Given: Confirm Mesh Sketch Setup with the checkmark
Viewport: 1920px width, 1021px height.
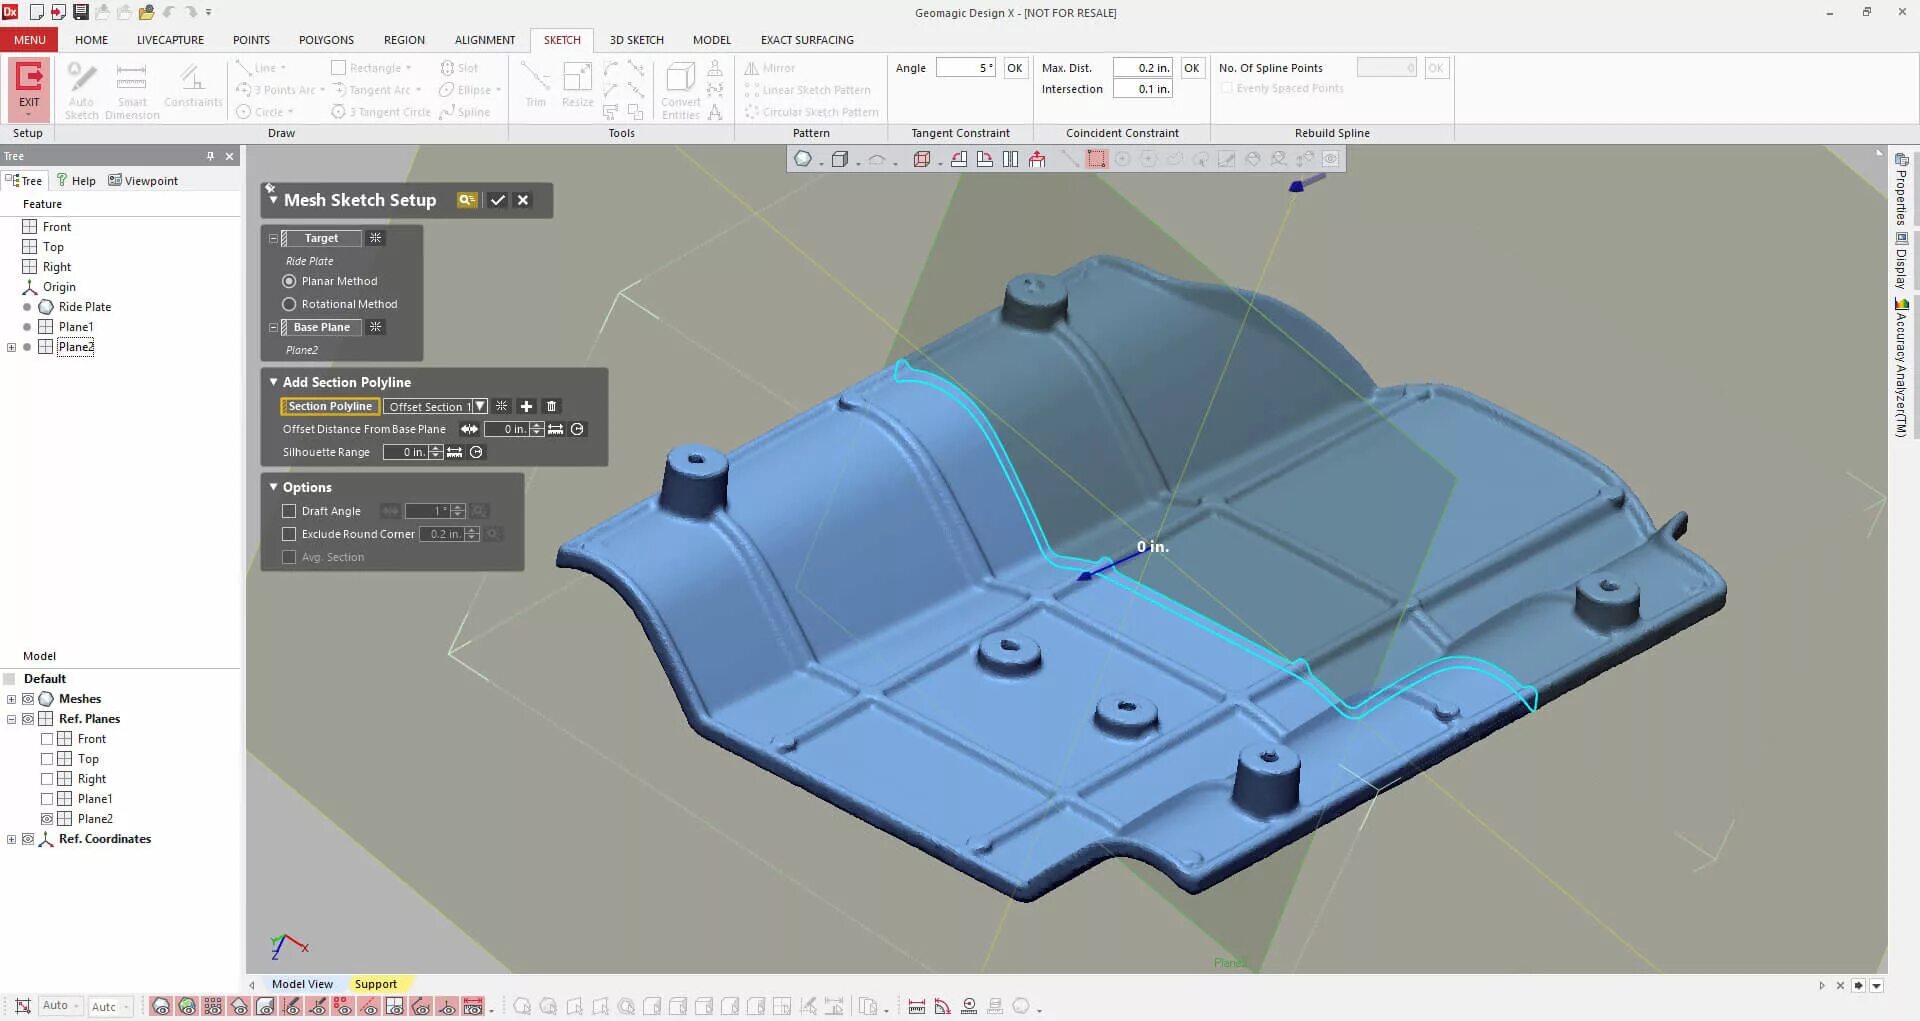Looking at the screenshot, I should (498, 200).
